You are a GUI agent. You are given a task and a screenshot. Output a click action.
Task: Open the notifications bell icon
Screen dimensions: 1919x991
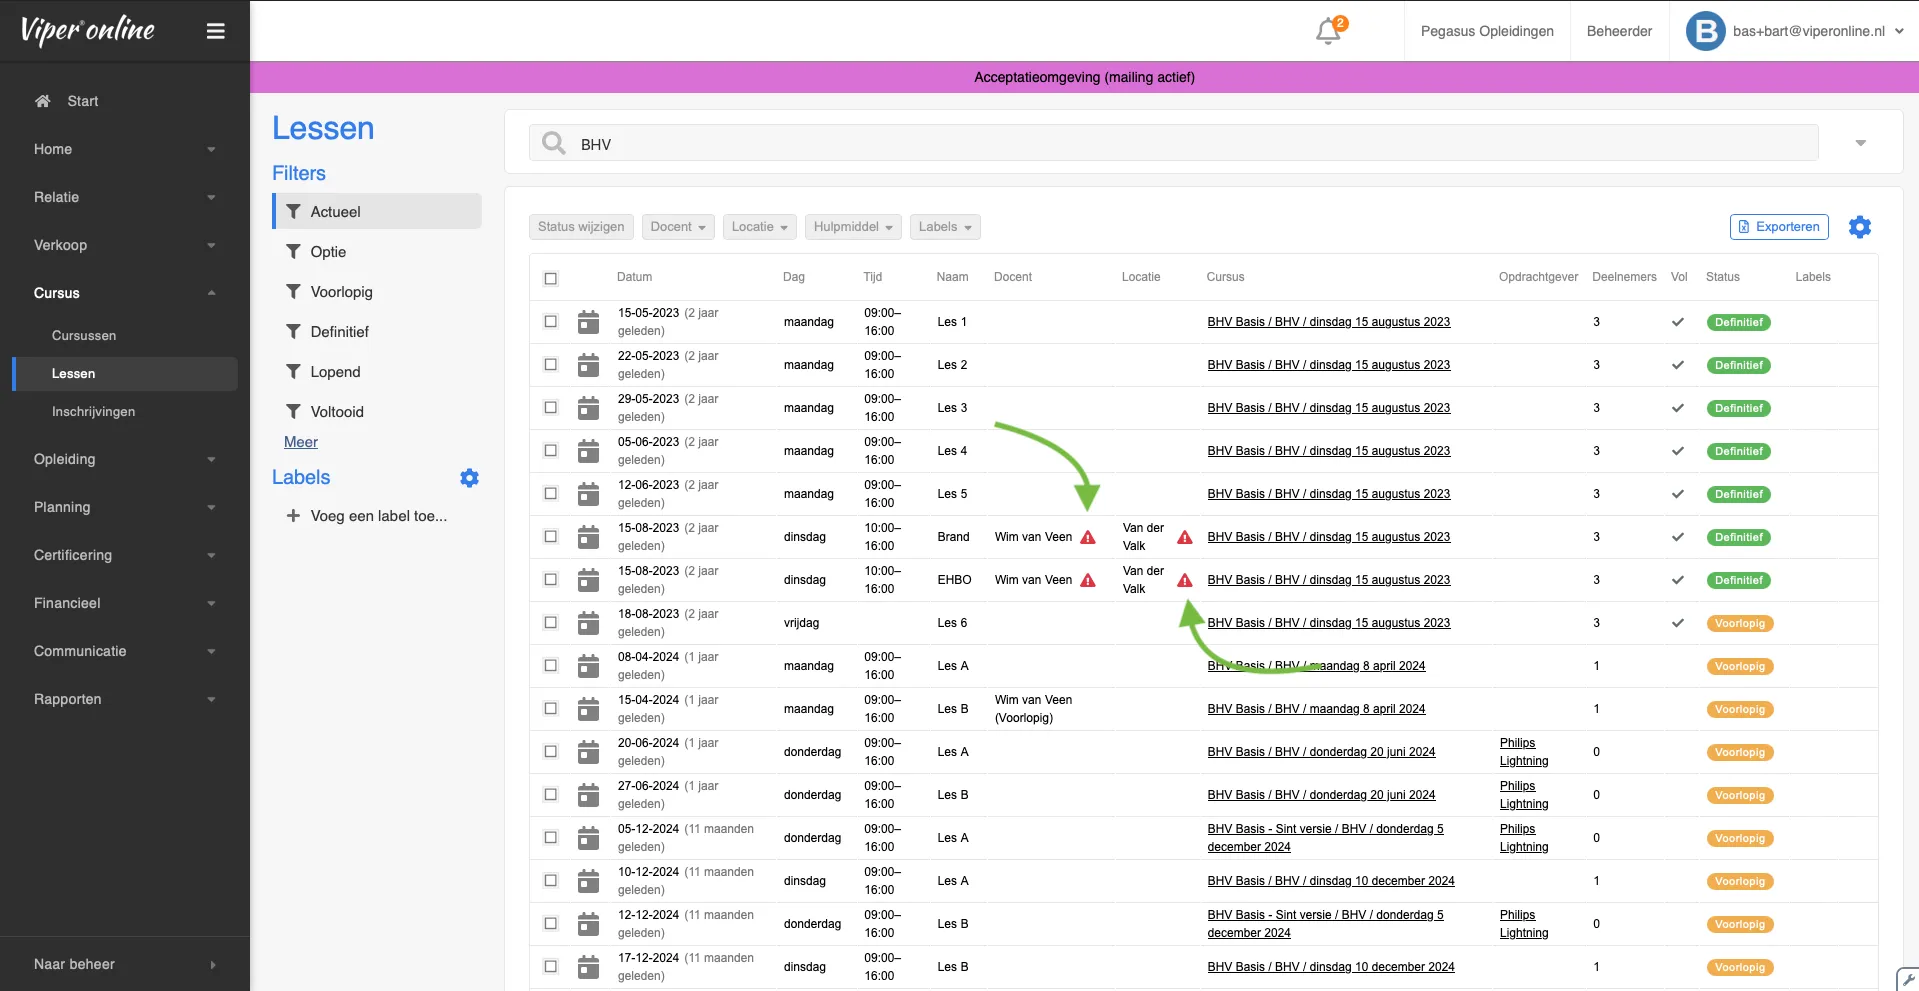coord(1329,31)
